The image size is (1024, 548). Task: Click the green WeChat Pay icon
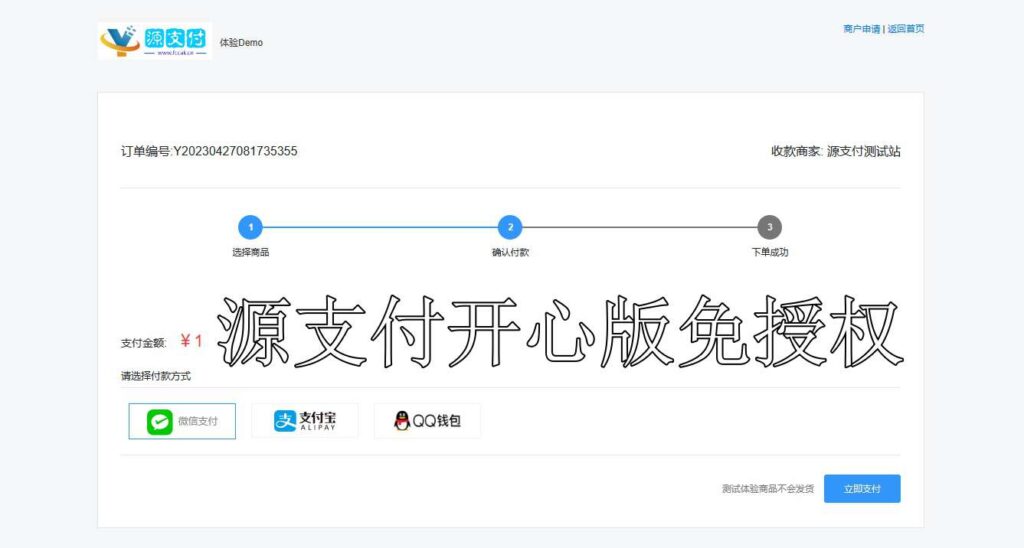coord(159,422)
